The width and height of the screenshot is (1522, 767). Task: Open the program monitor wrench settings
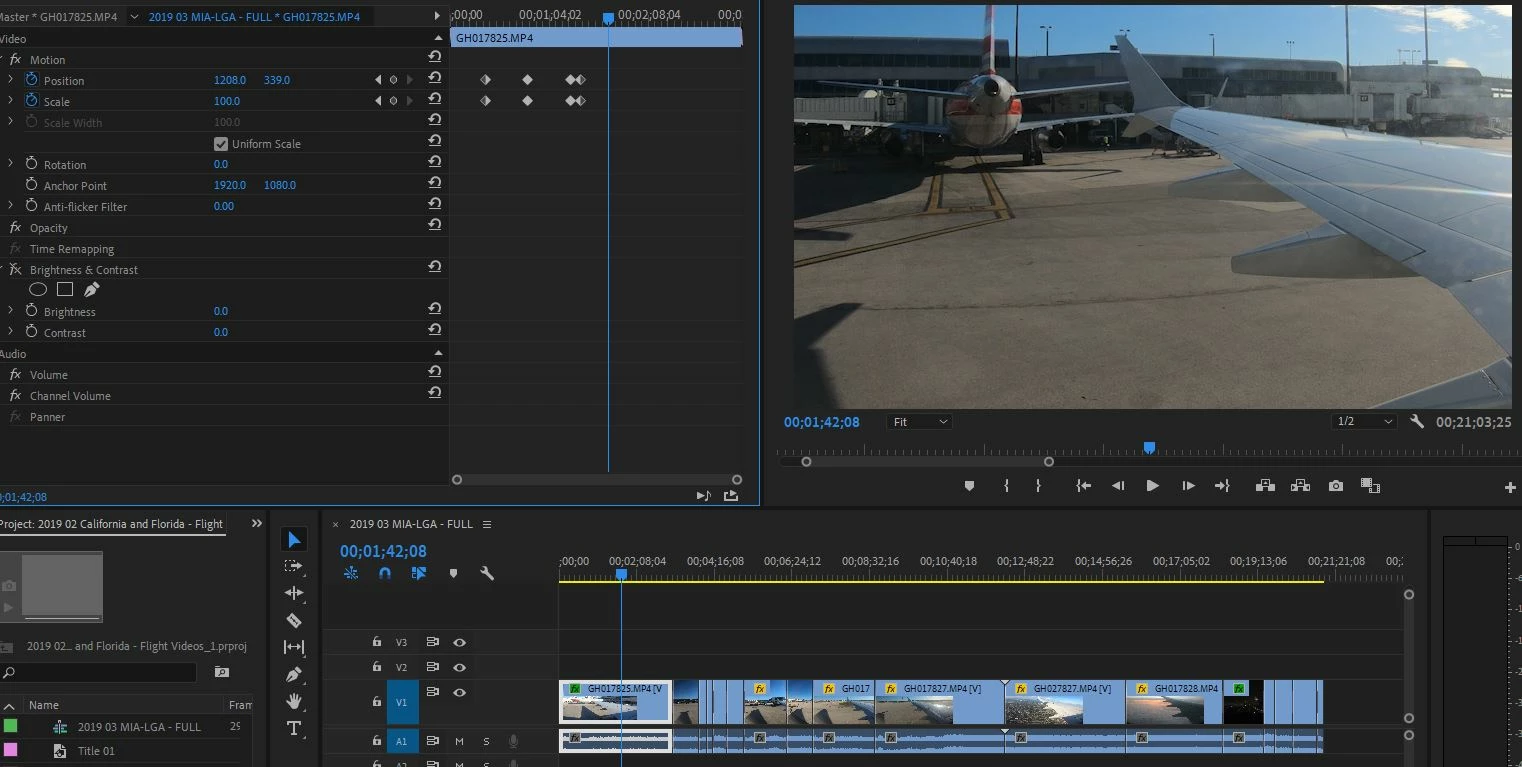[1417, 422]
